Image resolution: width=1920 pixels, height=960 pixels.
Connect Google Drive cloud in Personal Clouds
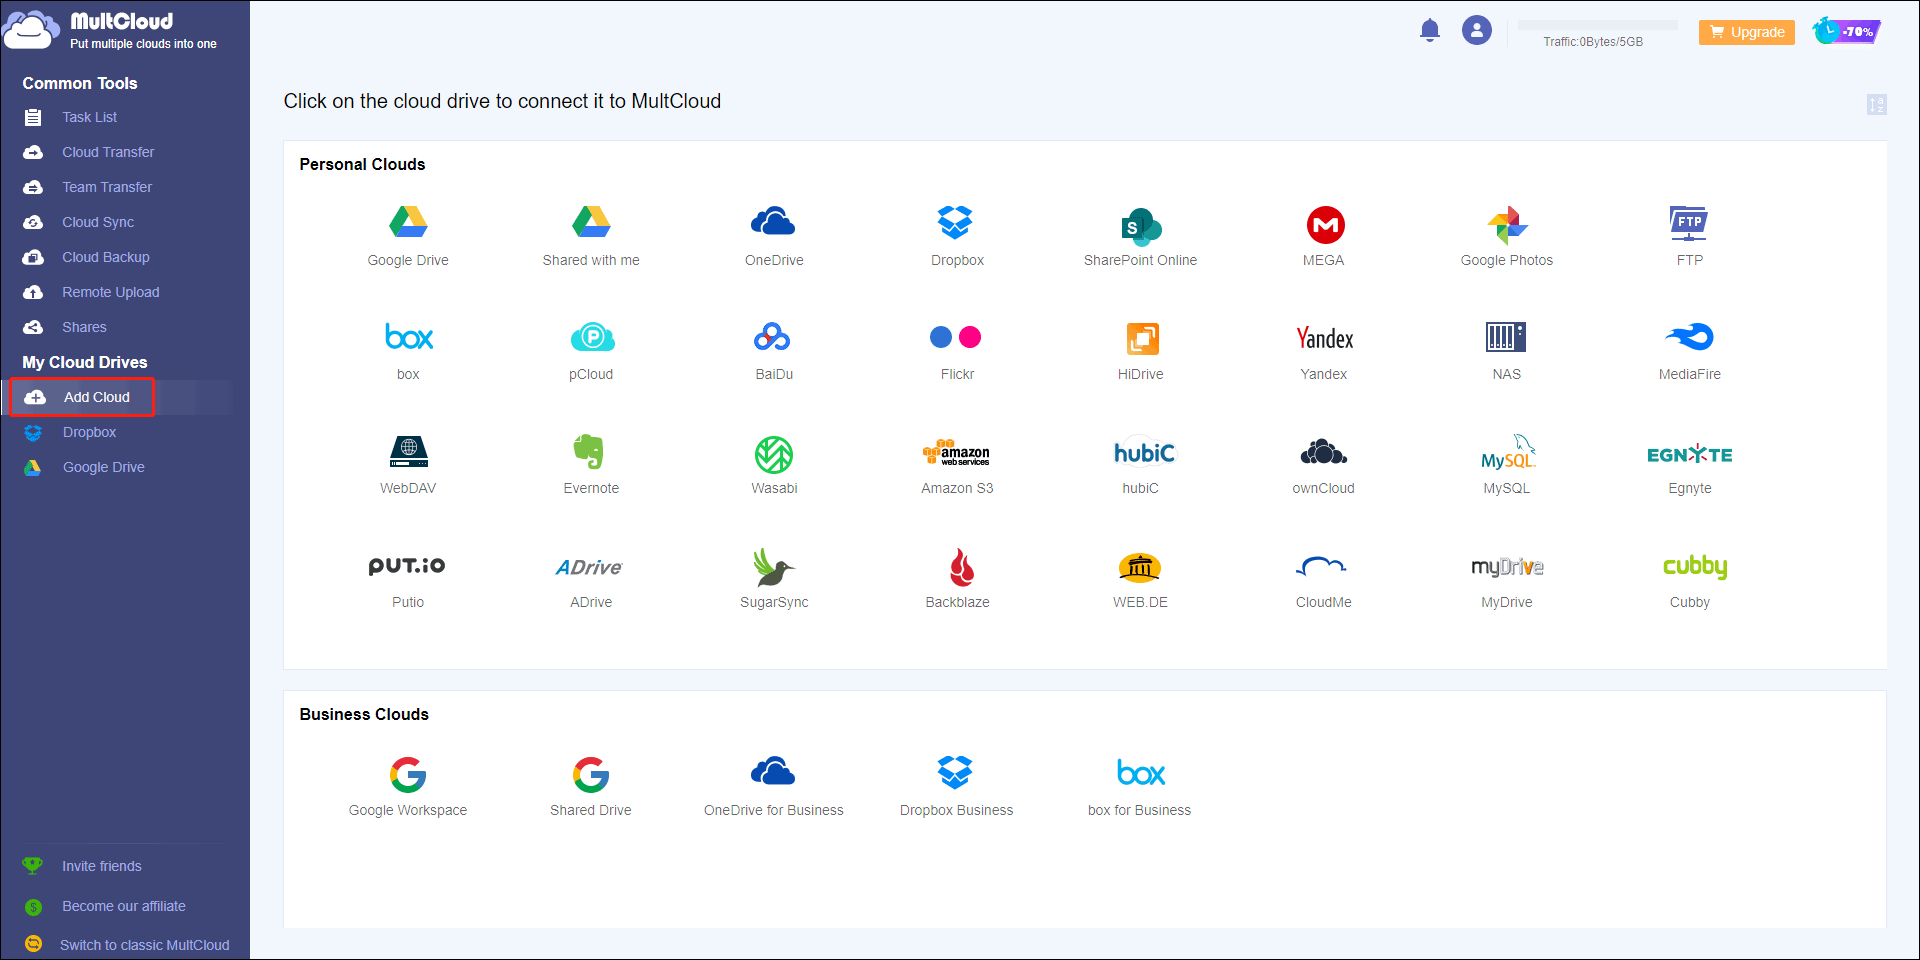tap(408, 222)
